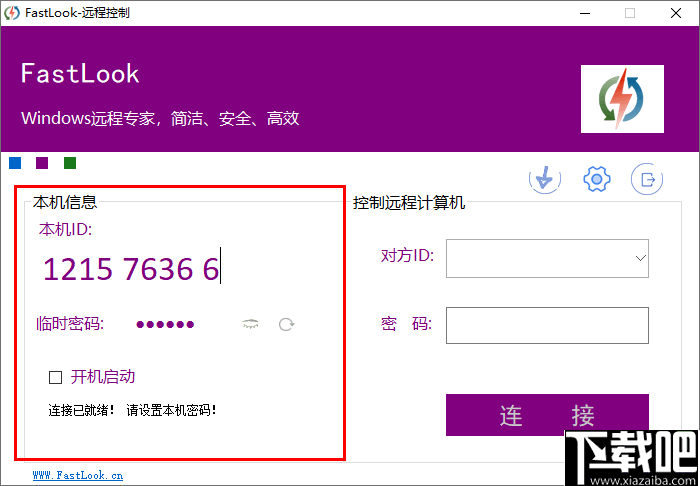Click inside the 对方ID combo box field
The image size is (700, 486).
[x=547, y=258]
